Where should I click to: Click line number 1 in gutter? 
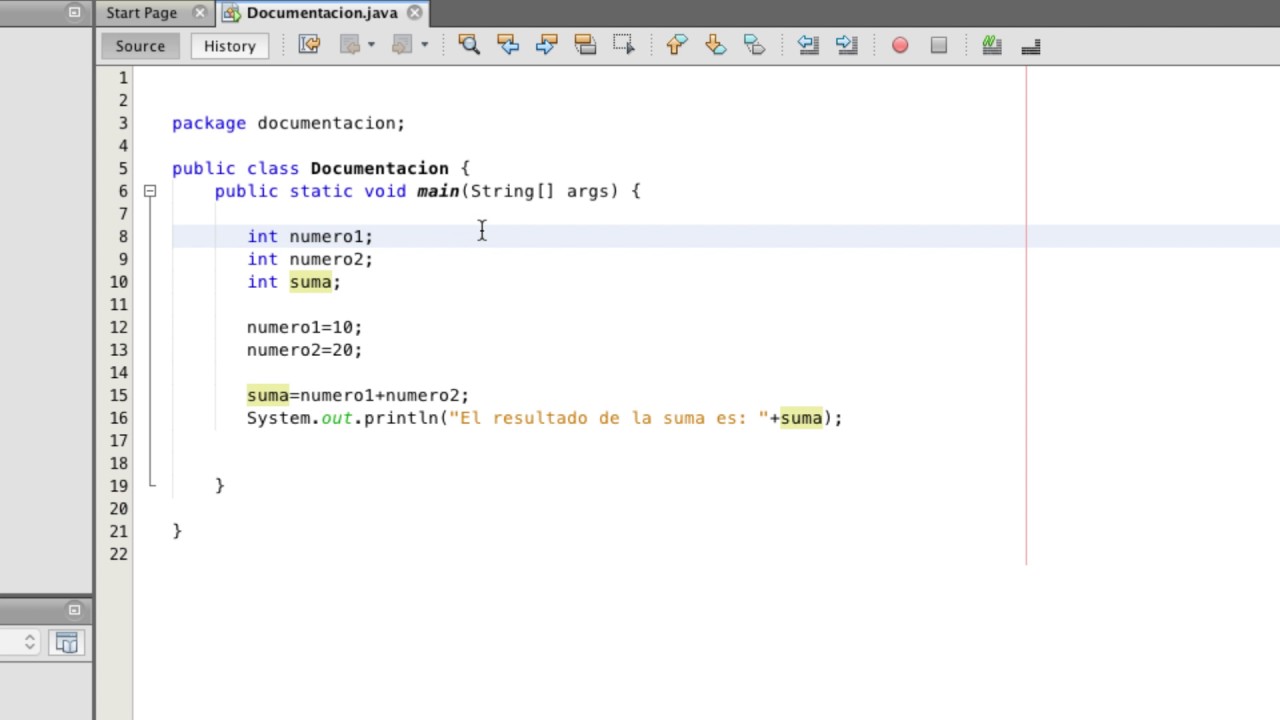(123, 77)
